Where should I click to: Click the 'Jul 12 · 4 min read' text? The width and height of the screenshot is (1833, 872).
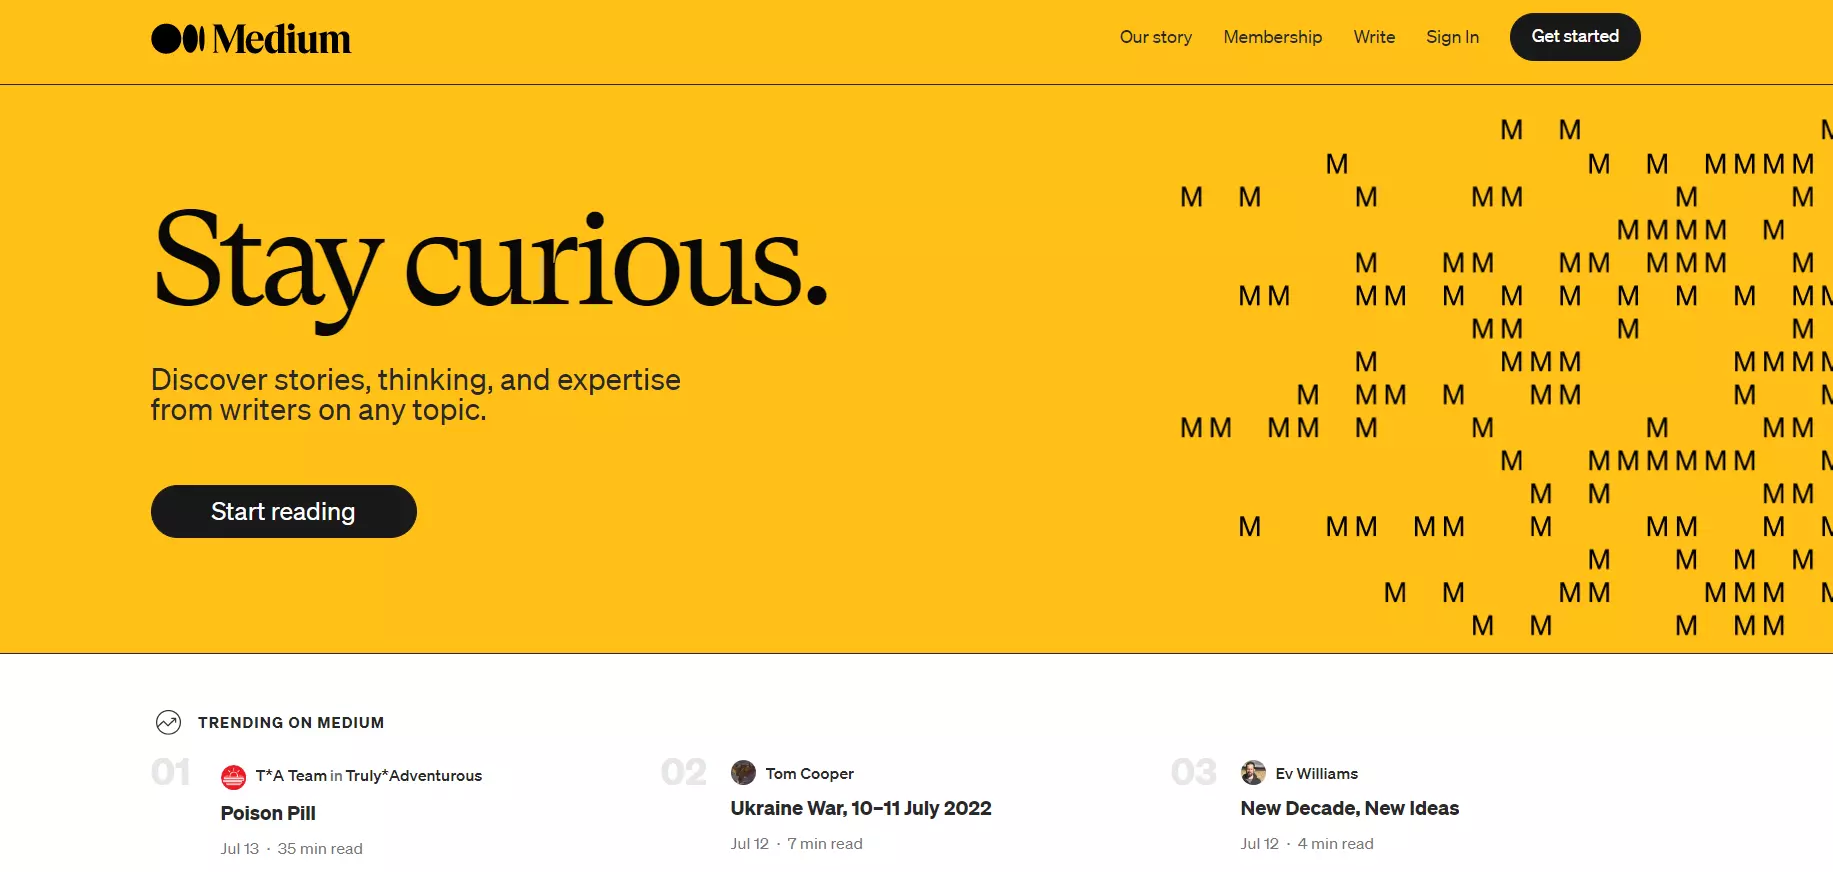tap(1307, 844)
